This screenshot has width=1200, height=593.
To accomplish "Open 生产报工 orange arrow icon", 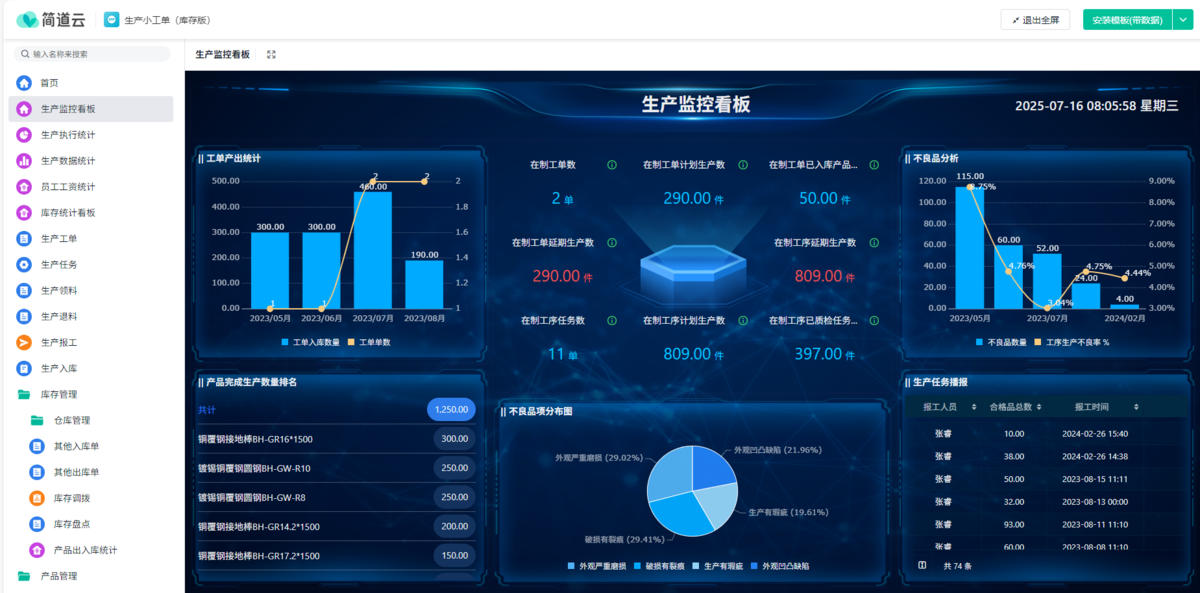I will [x=24, y=343].
